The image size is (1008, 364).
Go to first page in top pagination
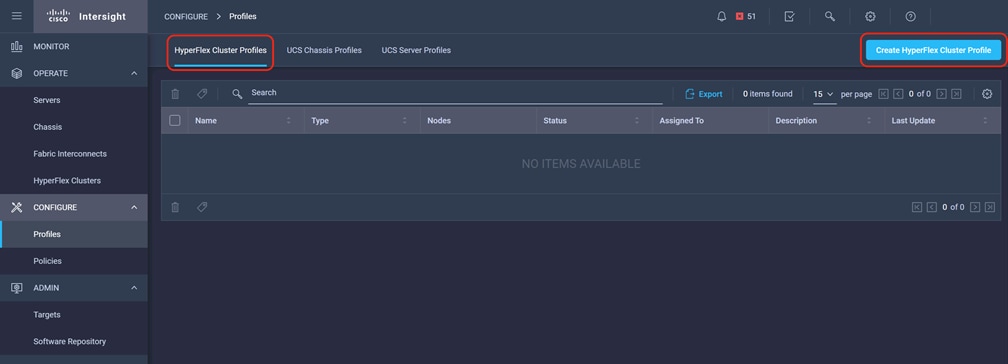(883, 94)
